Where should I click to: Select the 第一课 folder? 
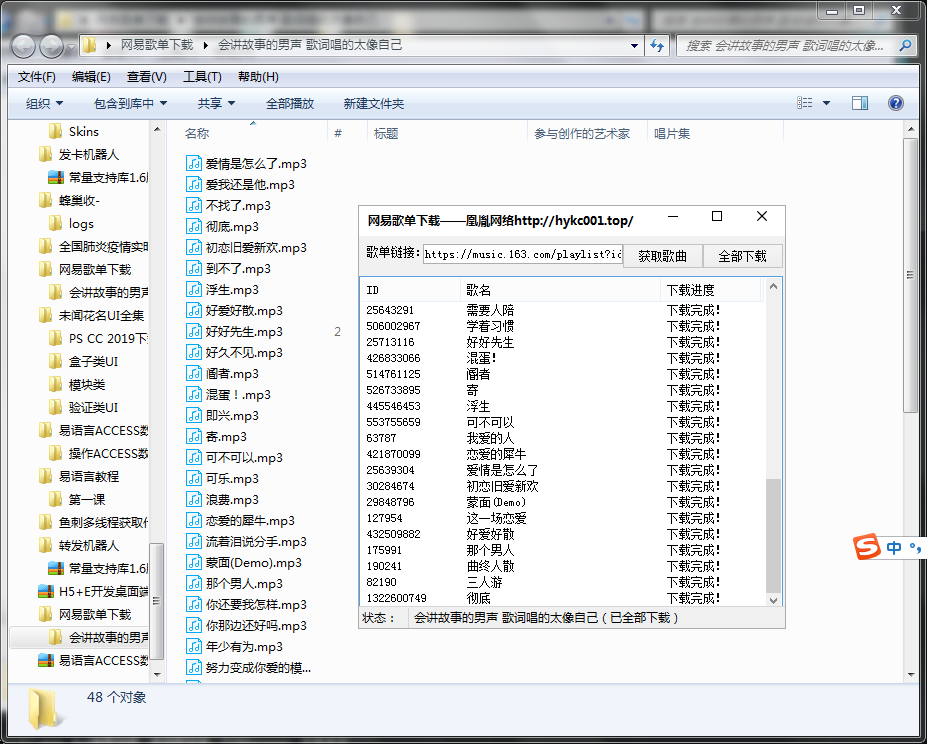tap(76, 500)
